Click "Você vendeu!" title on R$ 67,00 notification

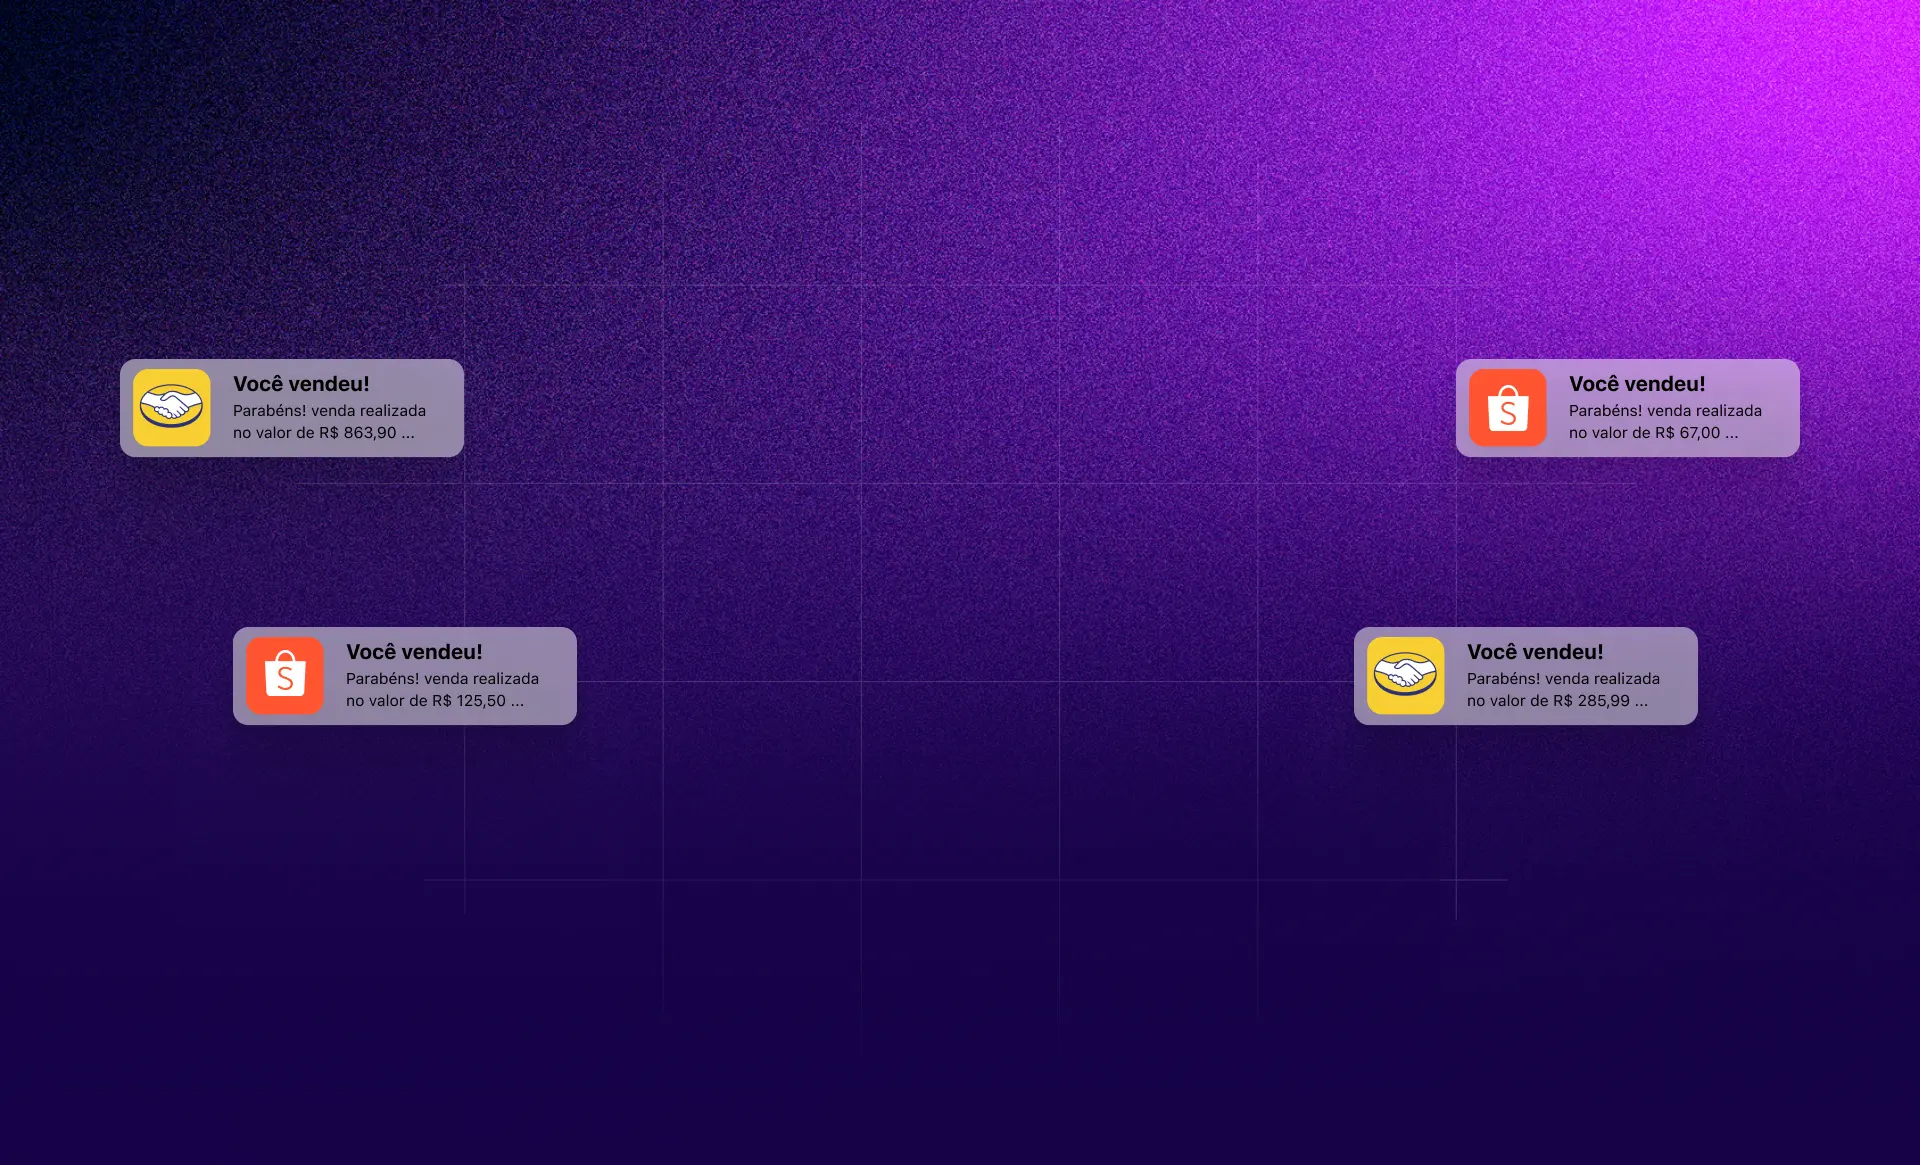pos(1637,384)
